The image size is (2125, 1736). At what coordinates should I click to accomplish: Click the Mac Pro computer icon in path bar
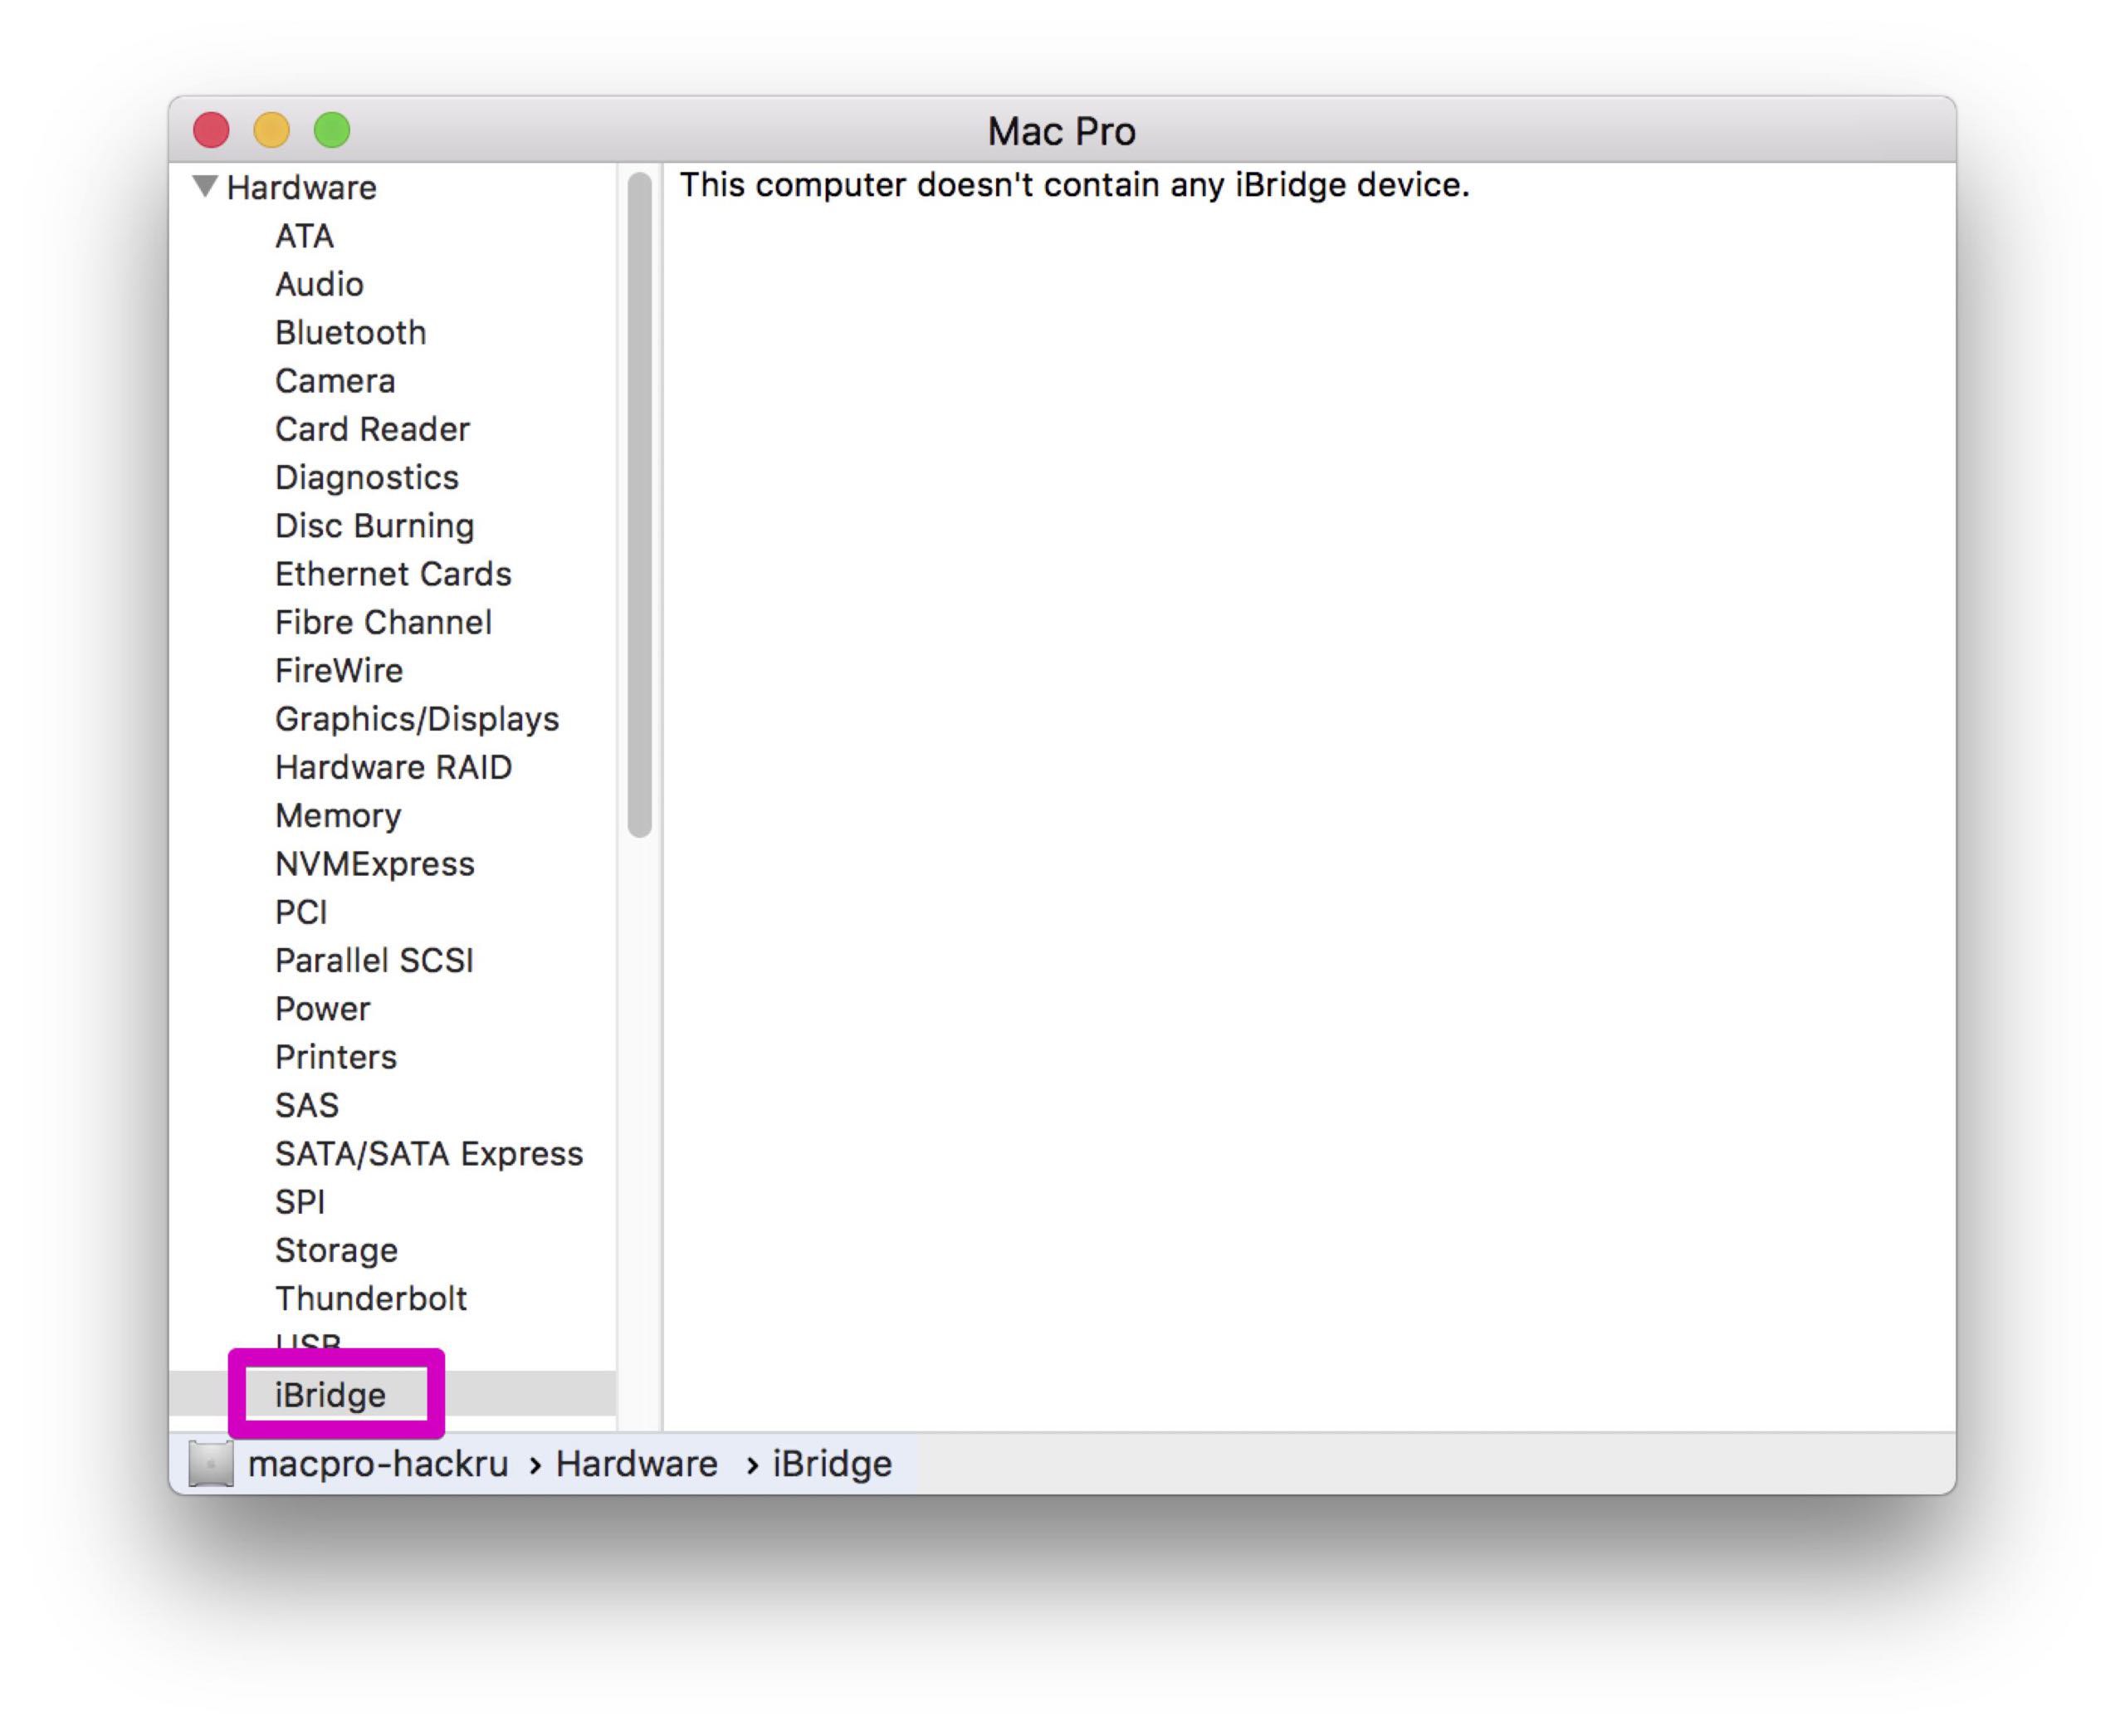(x=211, y=1464)
